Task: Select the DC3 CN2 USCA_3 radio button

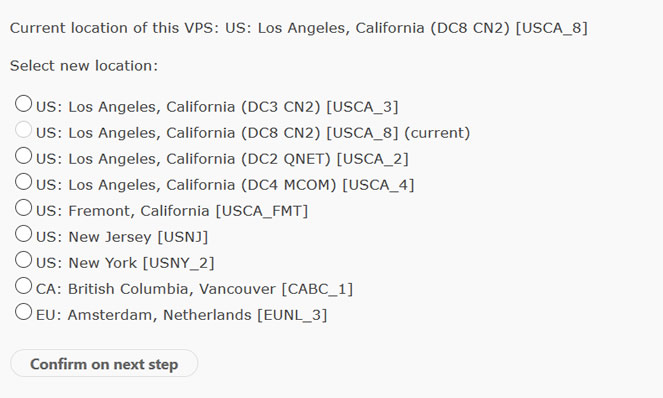Action: coord(23,104)
